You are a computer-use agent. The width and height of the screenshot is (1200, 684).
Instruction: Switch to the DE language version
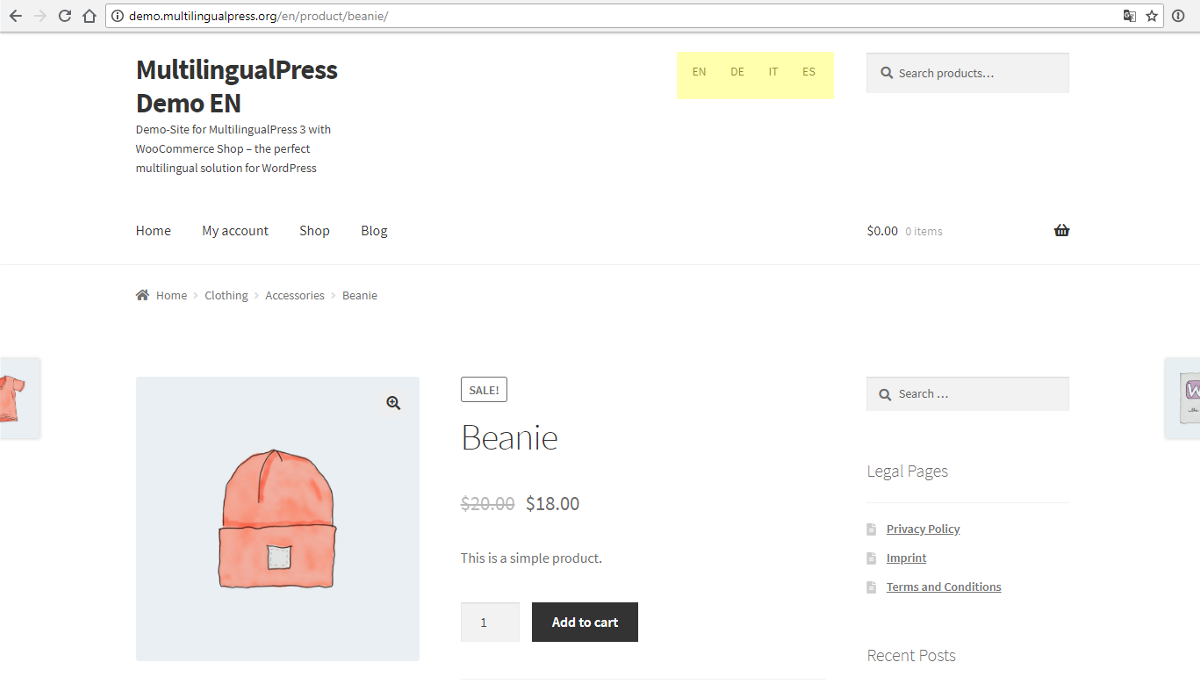737,71
